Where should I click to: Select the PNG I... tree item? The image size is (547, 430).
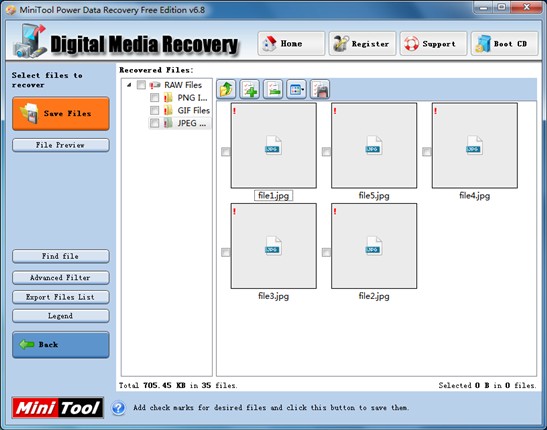[192, 98]
